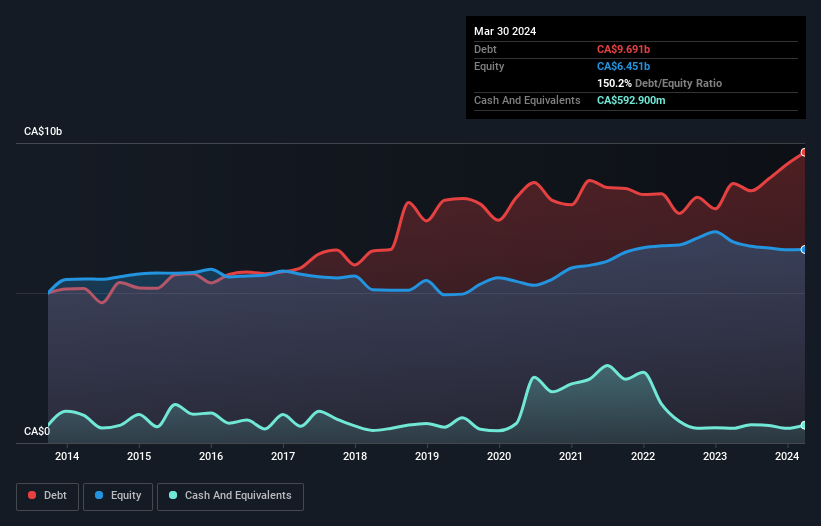This screenshot has width=821, height=526.
Task: Click the teal Cash And Equivalents legend dot
Action: [173, 495]
